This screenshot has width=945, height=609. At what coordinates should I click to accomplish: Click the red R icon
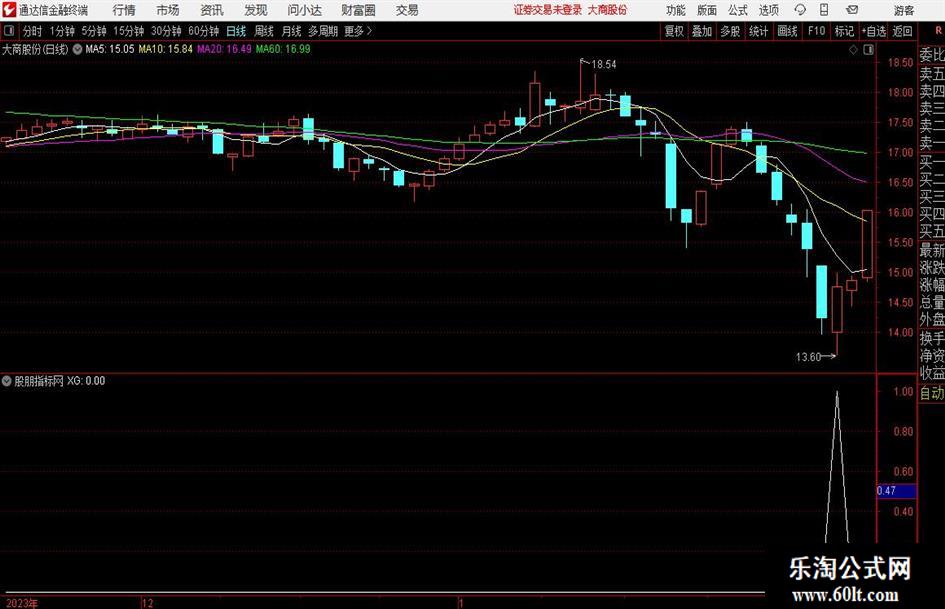[938, 31]
